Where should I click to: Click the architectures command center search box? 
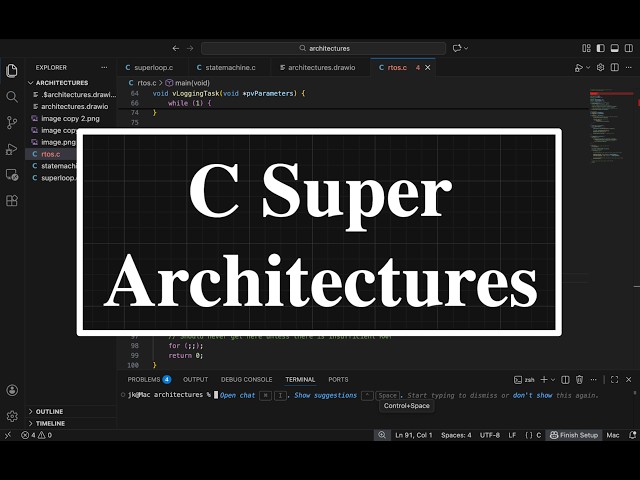pos(323,48)
